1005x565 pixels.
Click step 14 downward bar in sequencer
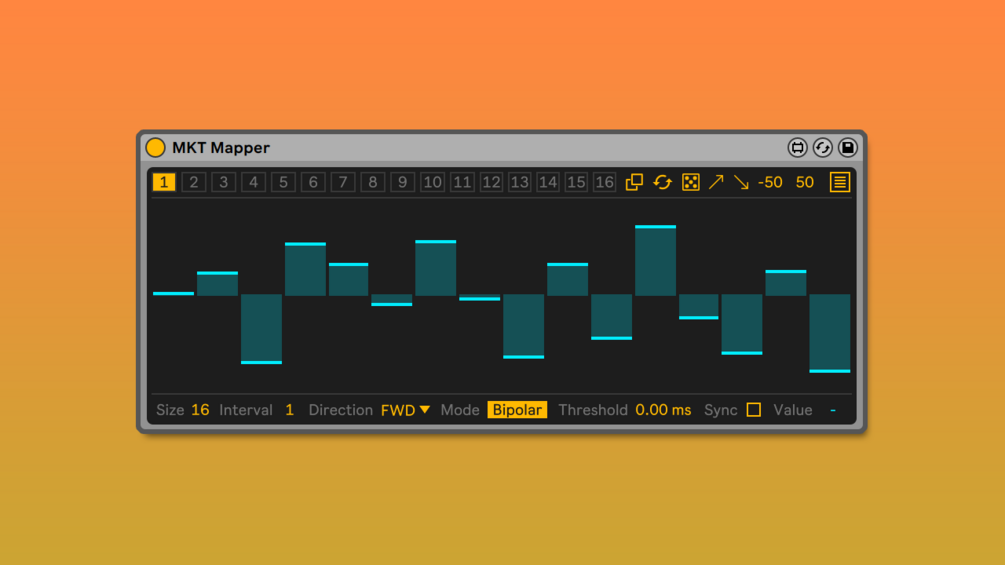click(x=742, y=324)
